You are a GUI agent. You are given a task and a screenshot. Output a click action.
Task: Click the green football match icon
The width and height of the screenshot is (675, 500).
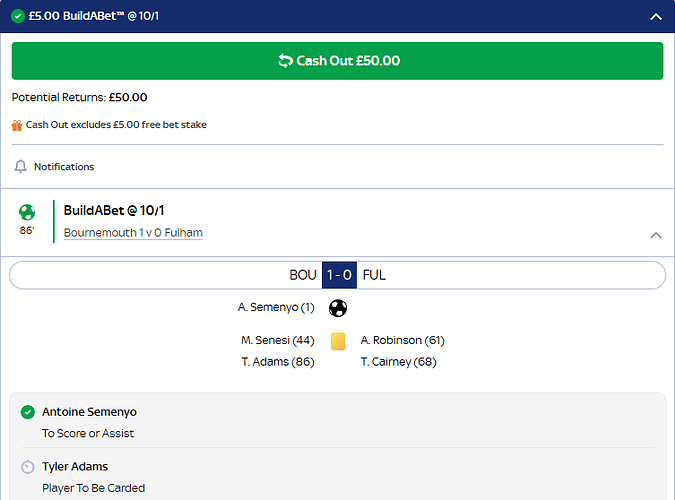click(x=27, y=212)
